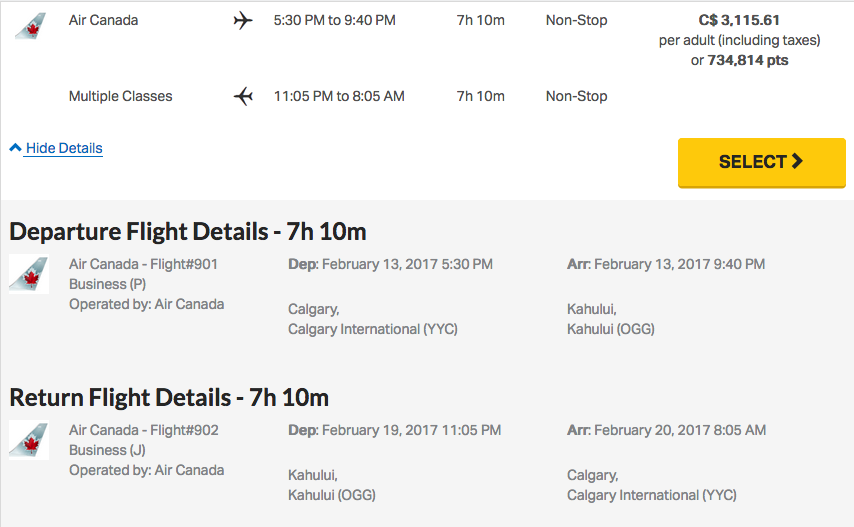Click the Departure Flight Details heading
Viewport: 854px width, 527px height.
pyautogui.click(x=187, y=232)
